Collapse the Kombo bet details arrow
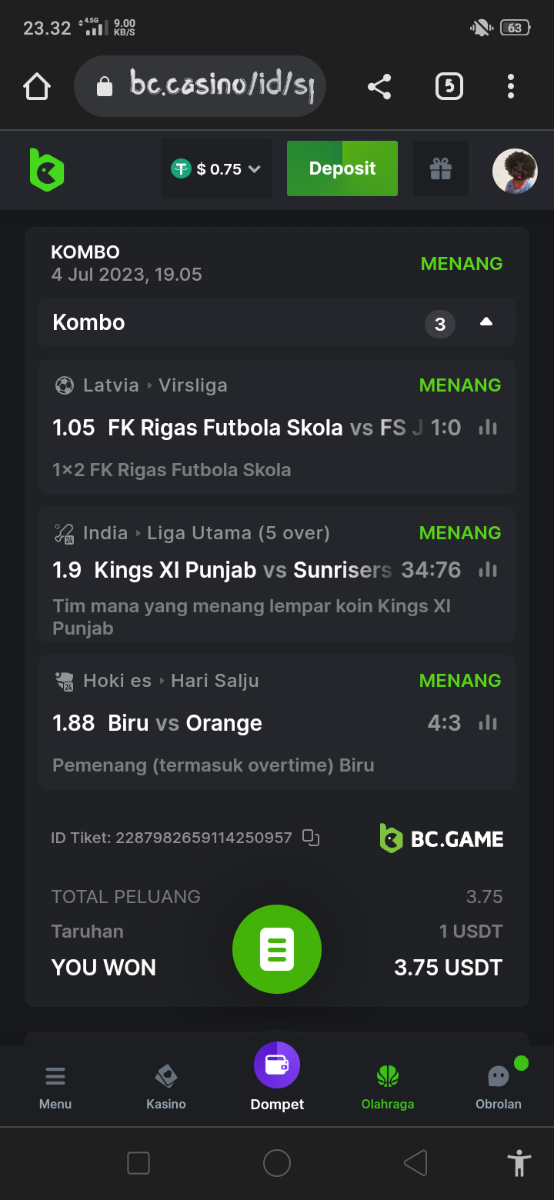The image size is (554, 1200). click(x=486, y=322)
